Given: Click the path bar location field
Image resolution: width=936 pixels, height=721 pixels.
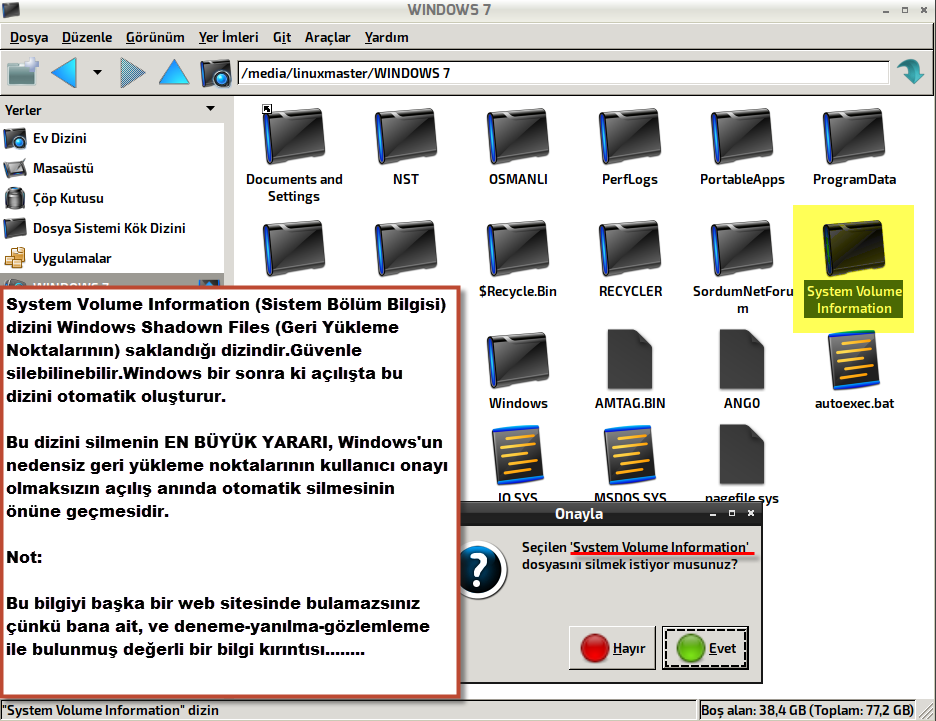Looking at the screenshot, I should 563,73.
